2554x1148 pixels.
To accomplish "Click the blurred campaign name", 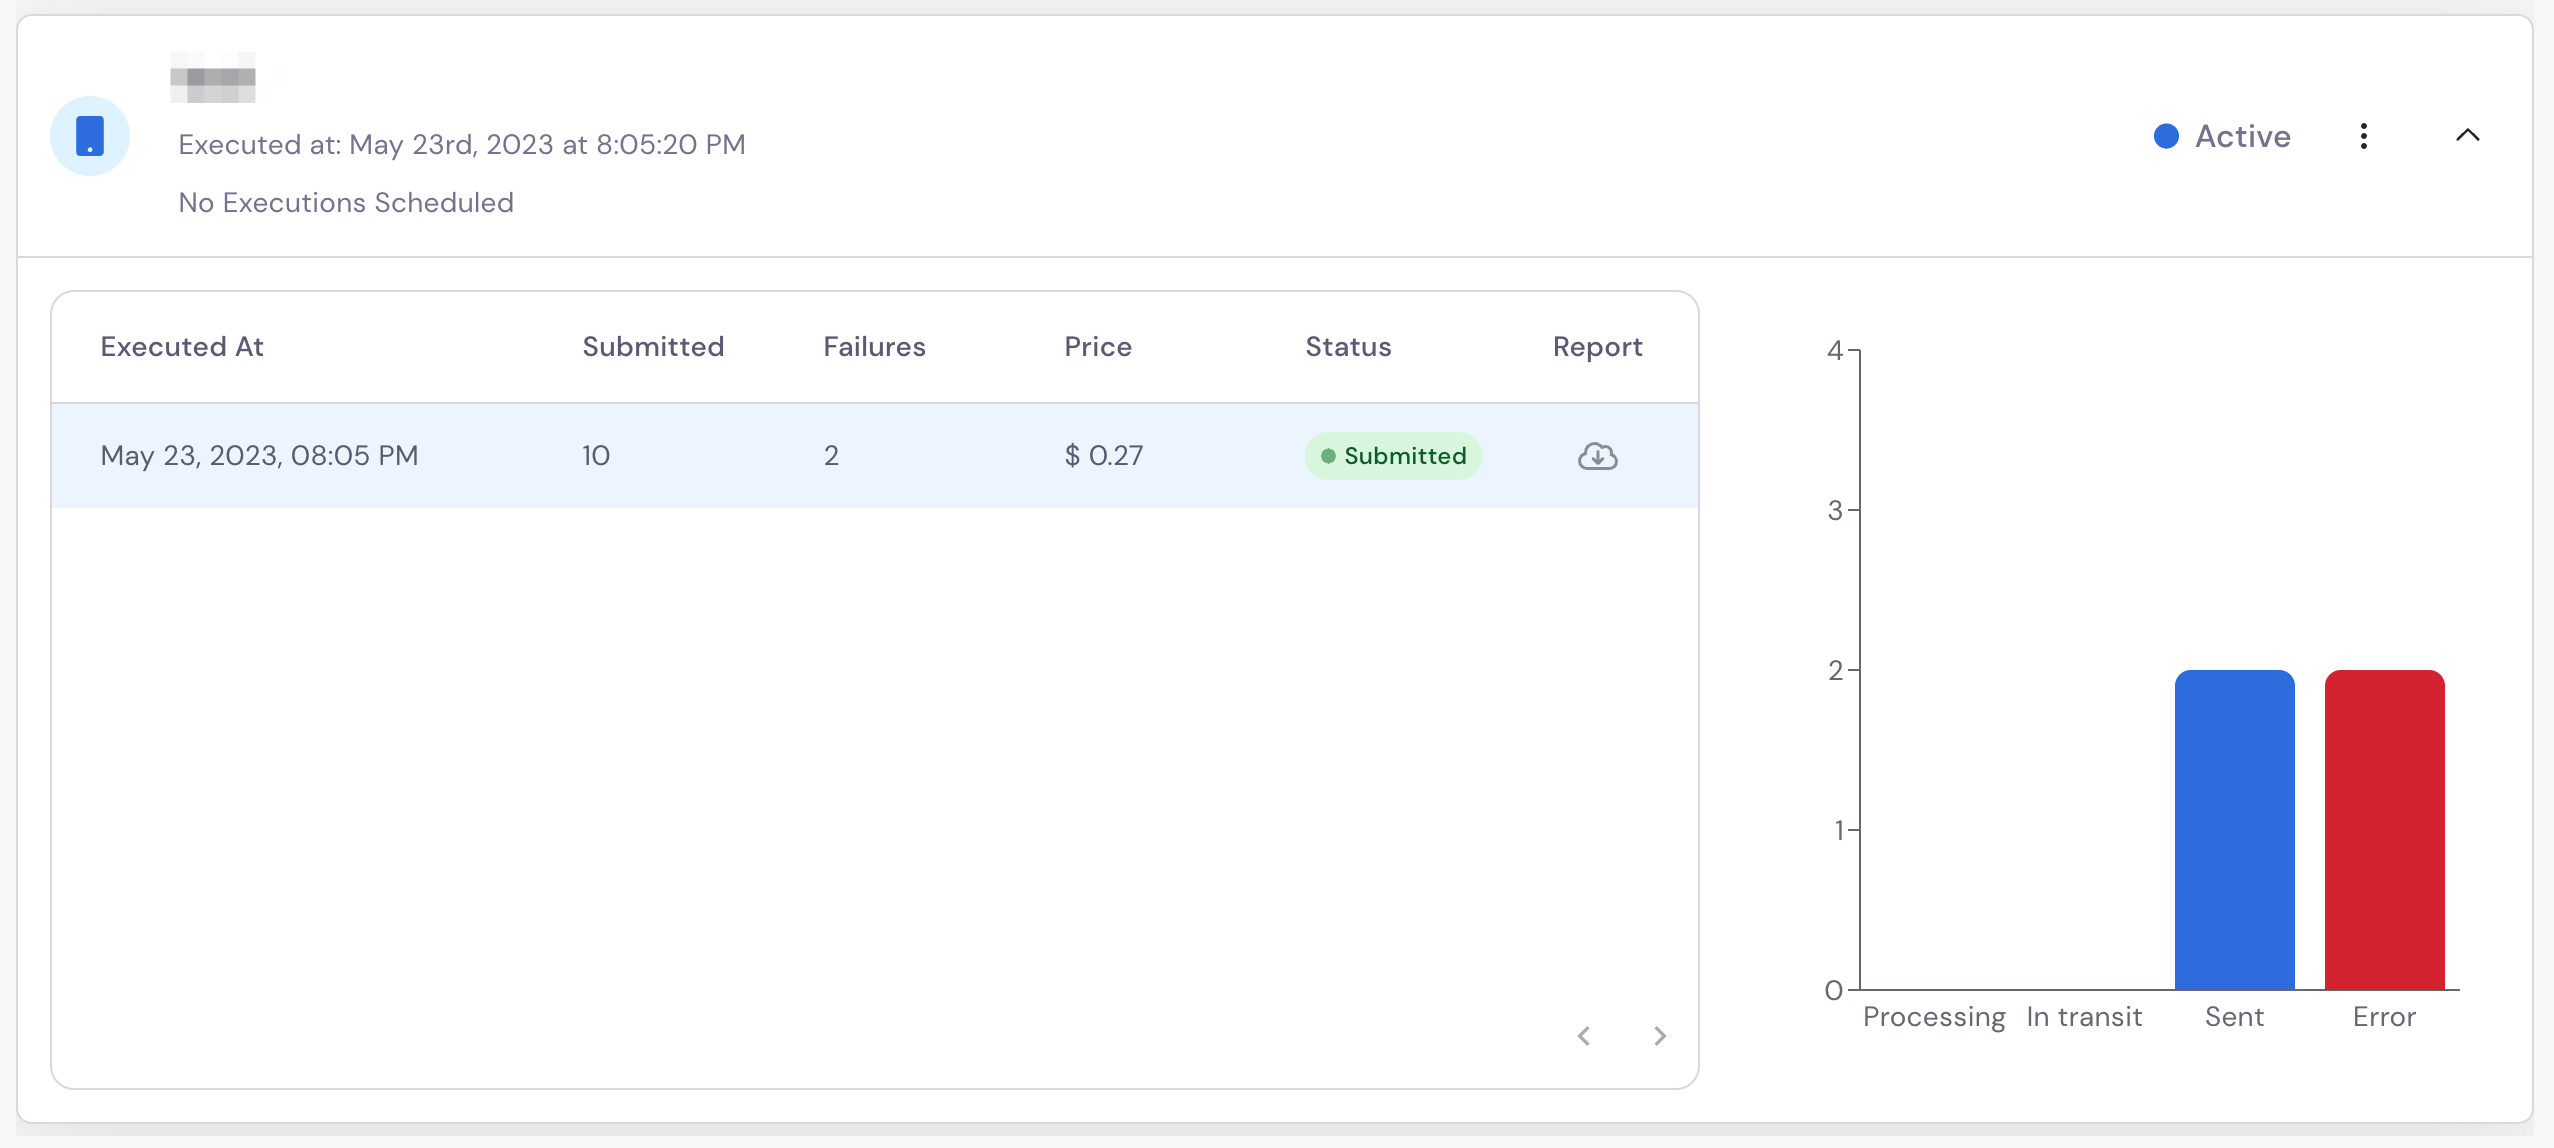I will (213, 77).
